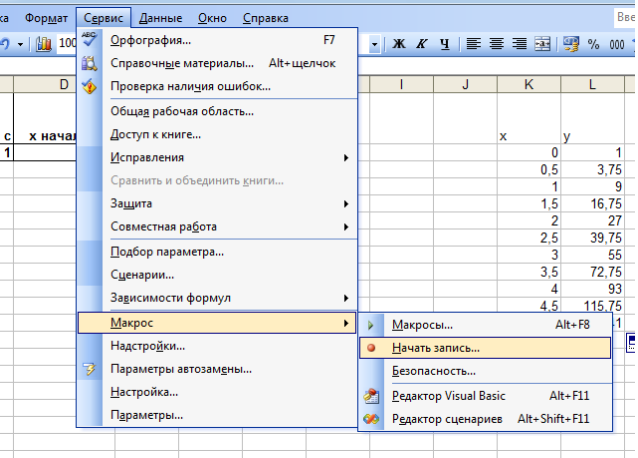Select Проверка наличия ошибок... item
This screenshot has height=458, width=638.
[217, 86]
